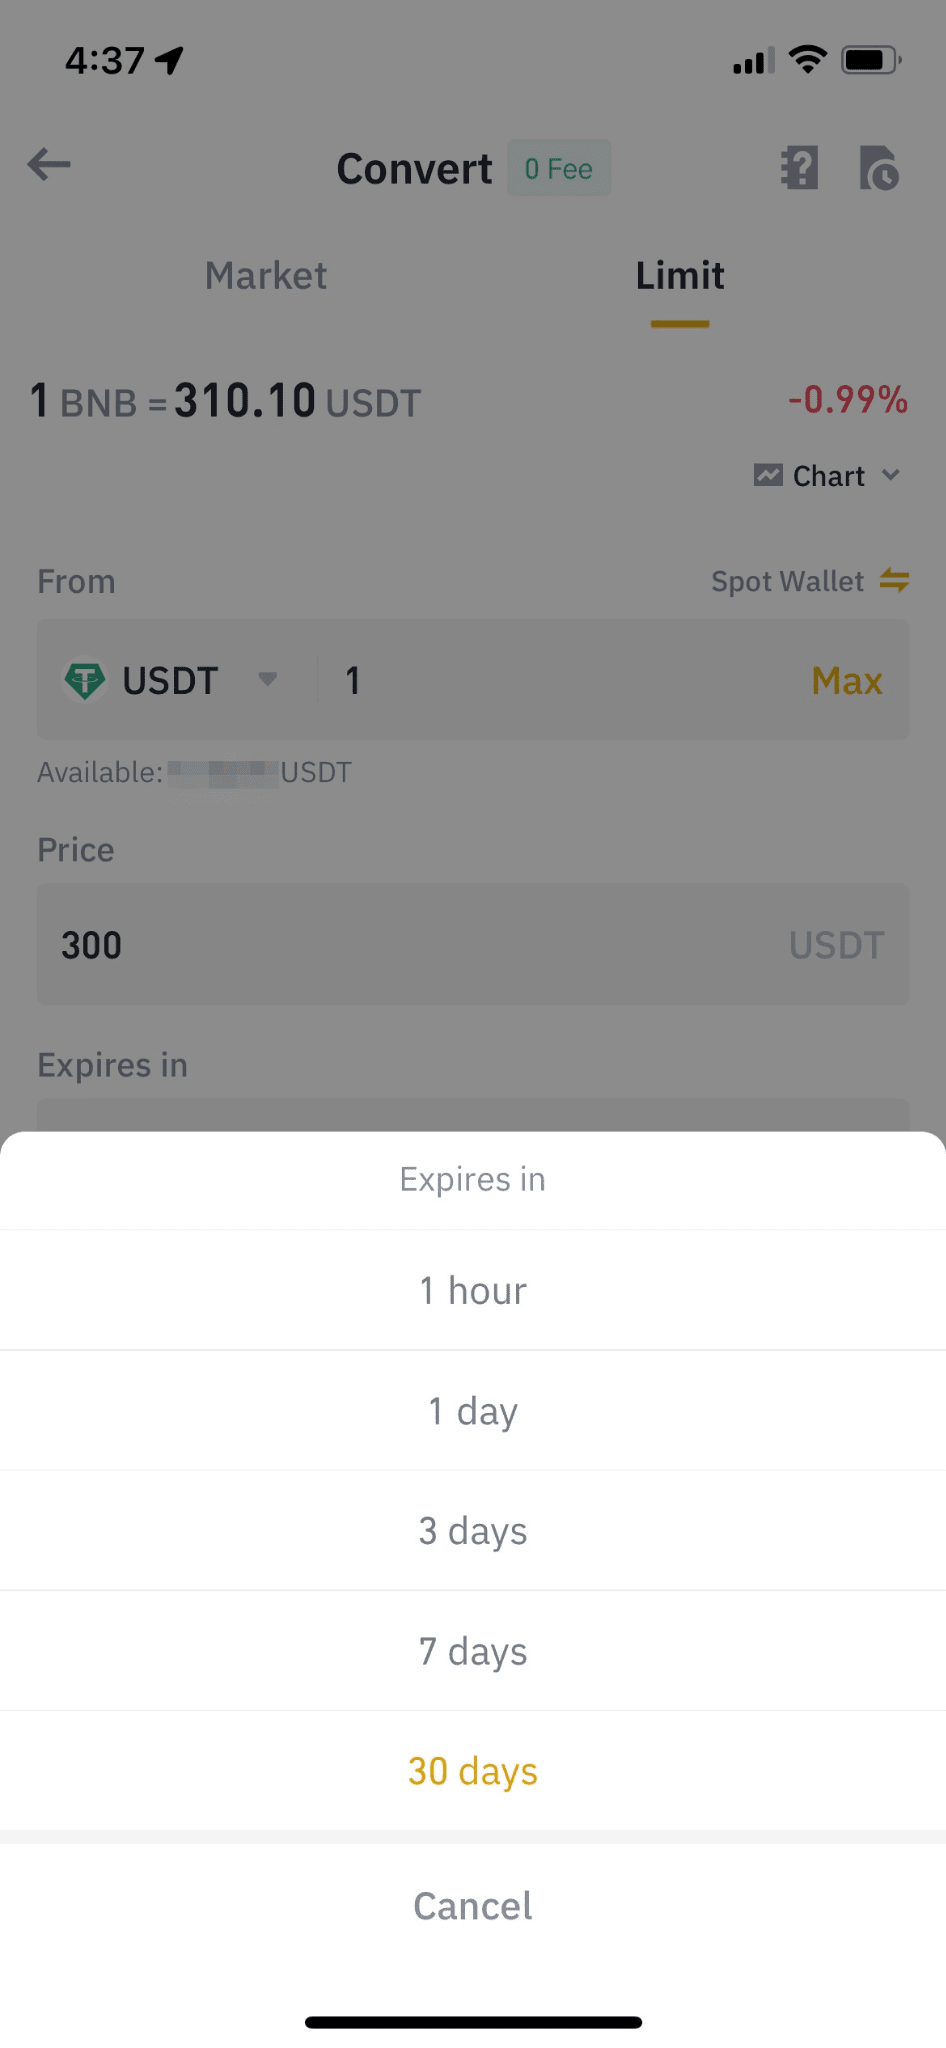This screenshot has height=2048, width=946.
Task: Open the Convert help guide icon
Action: point(799,168)
